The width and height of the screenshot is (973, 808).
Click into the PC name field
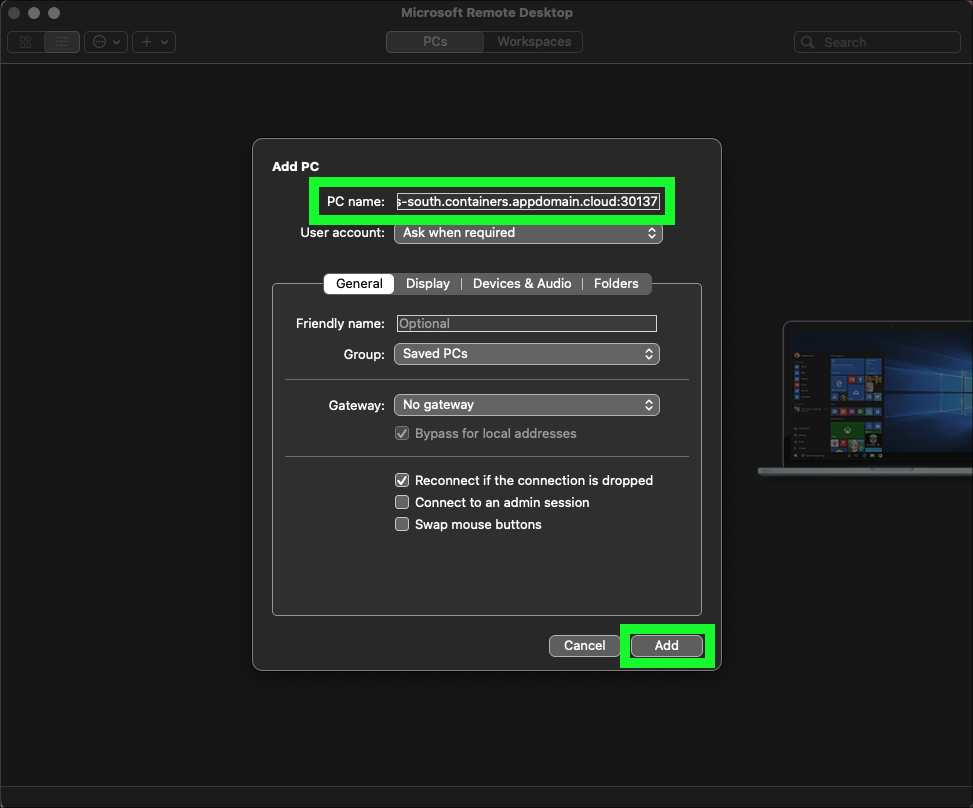(x=528, y=202)
